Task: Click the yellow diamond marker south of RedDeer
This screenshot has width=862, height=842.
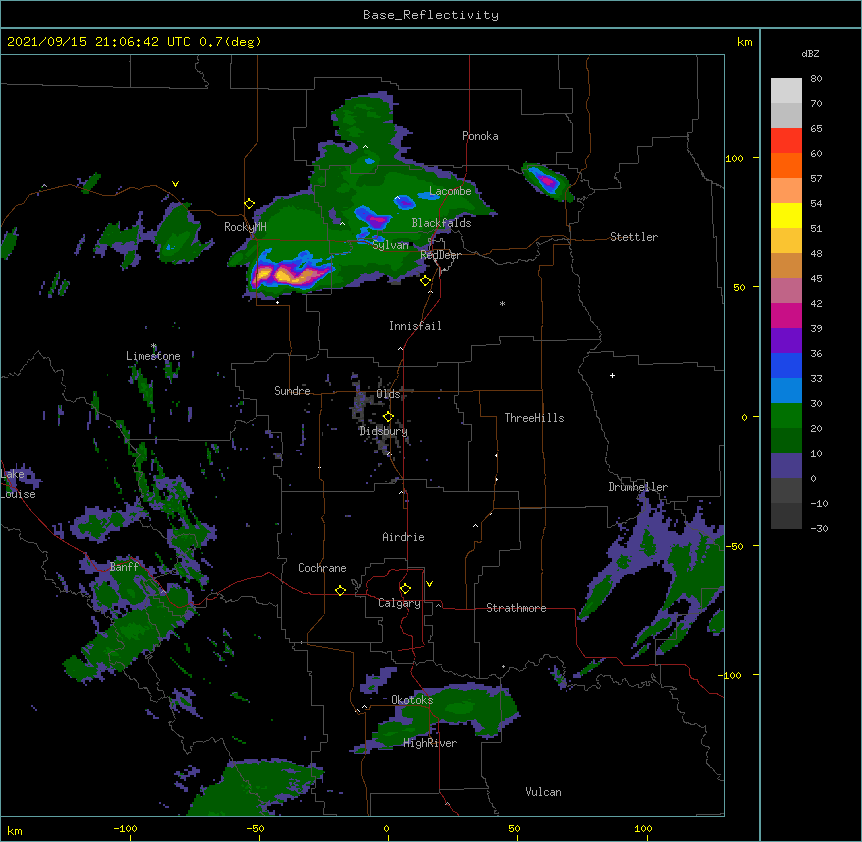Action: pos(426,281)
